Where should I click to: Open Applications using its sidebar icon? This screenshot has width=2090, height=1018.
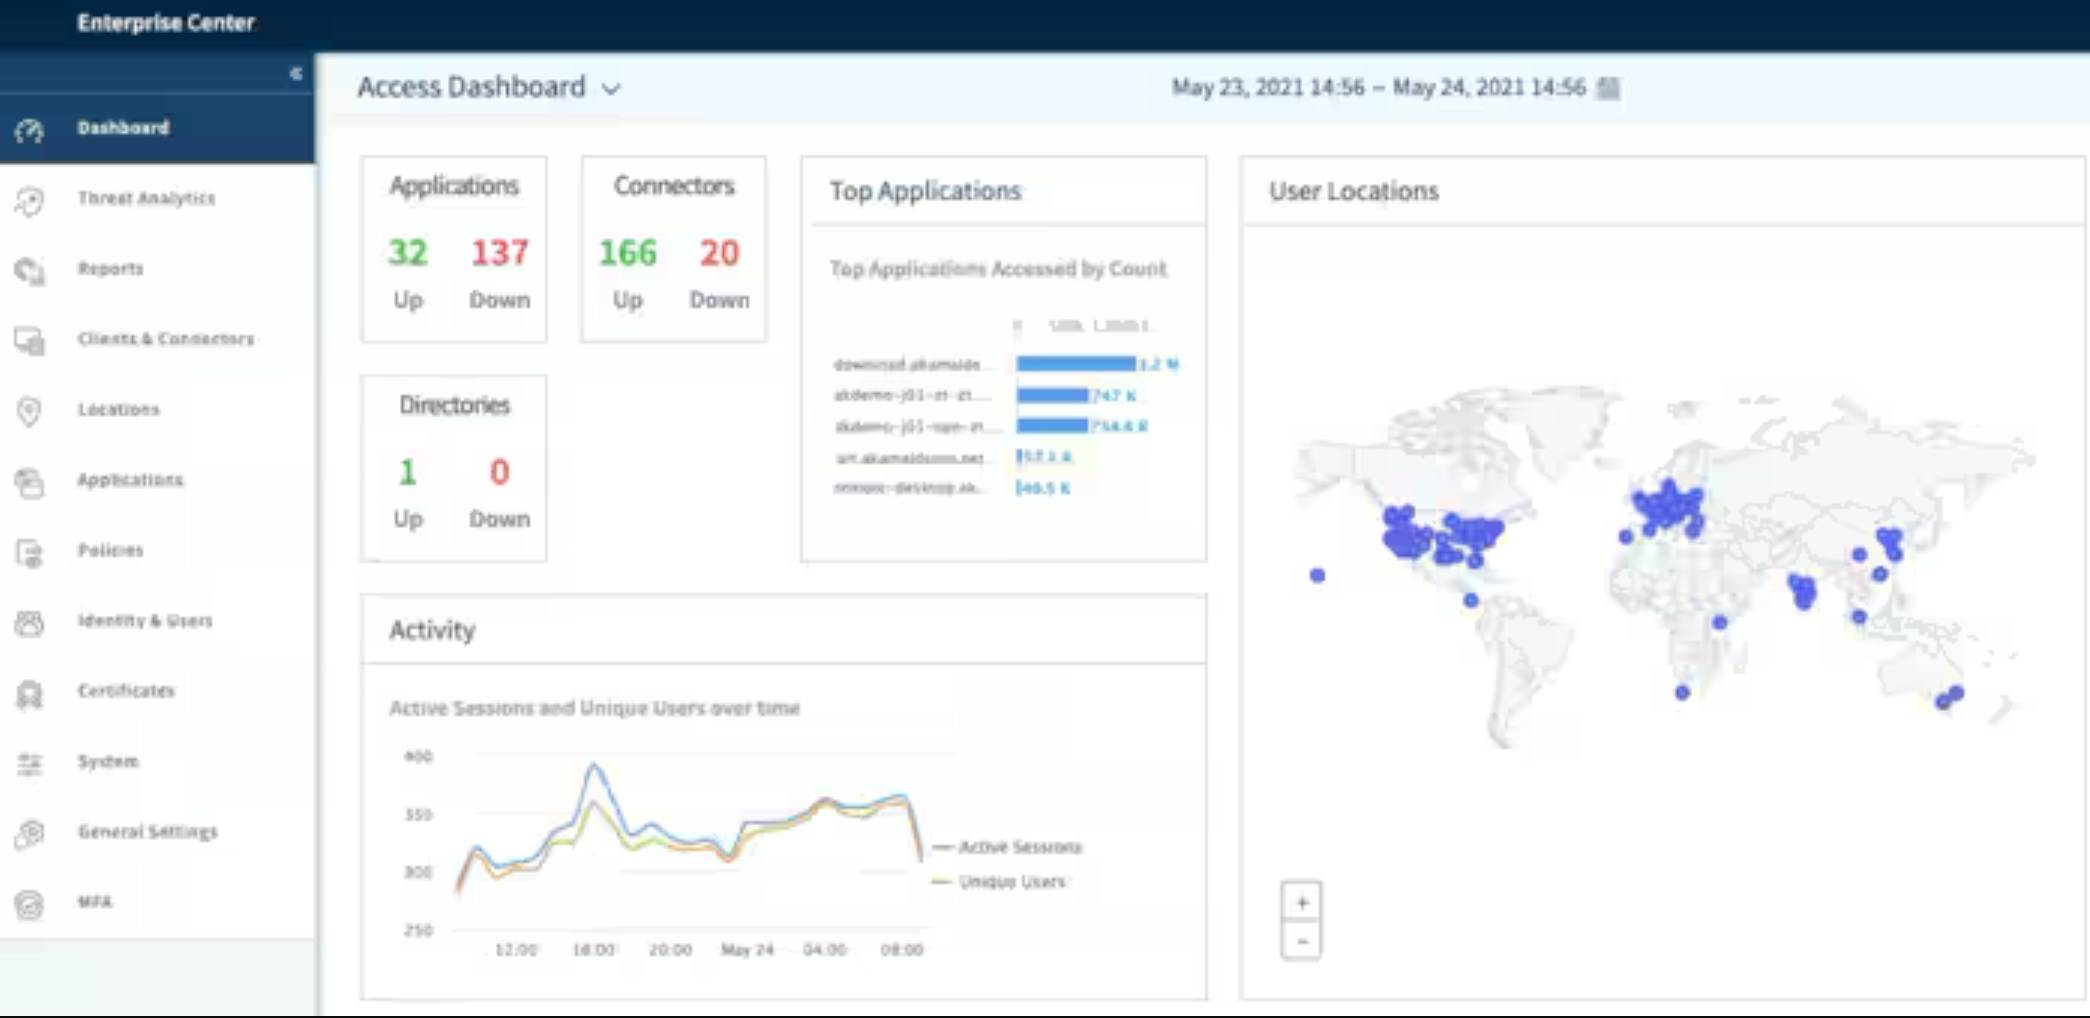point(29,480)
